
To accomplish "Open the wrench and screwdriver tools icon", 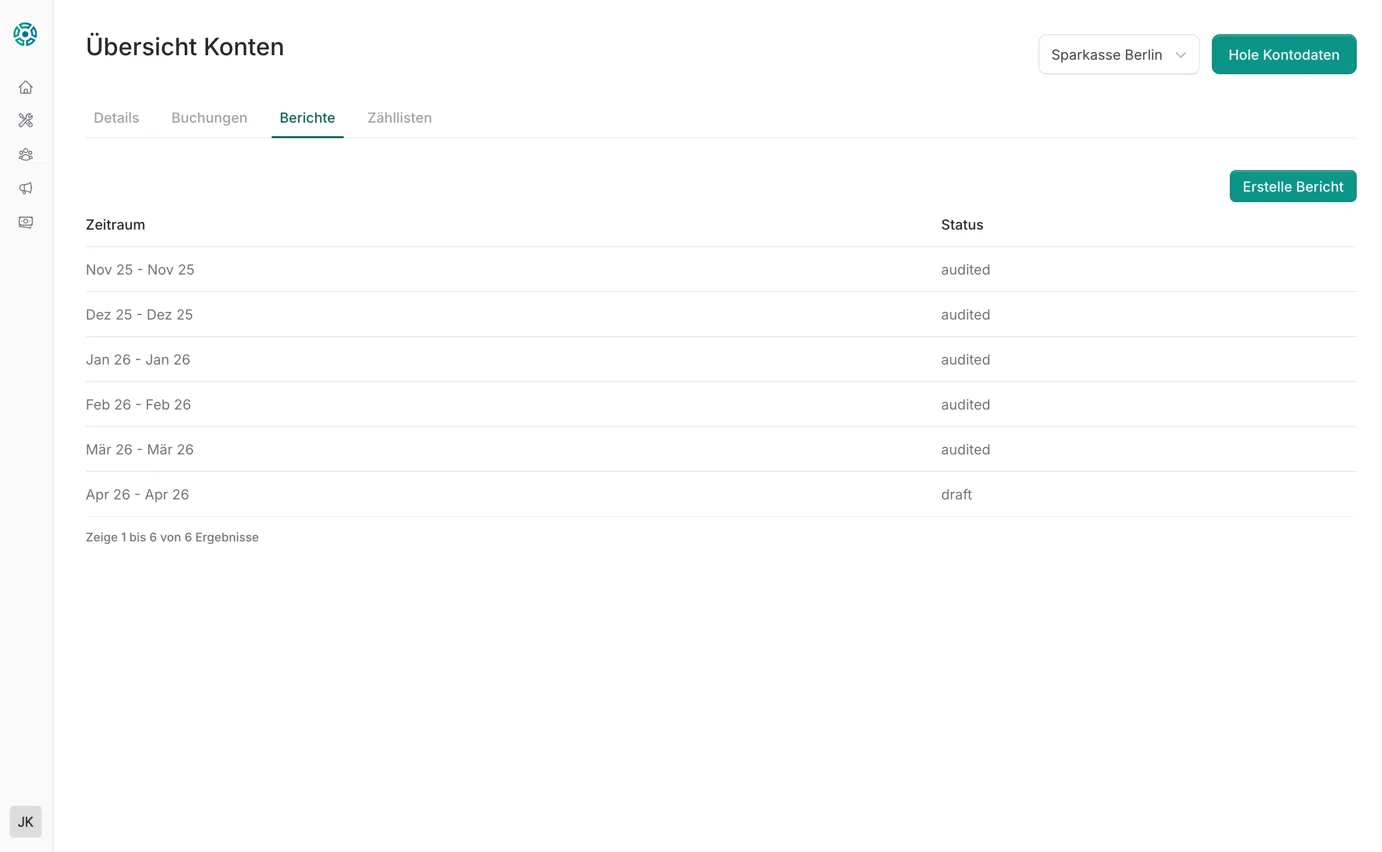I will (26, 121).
